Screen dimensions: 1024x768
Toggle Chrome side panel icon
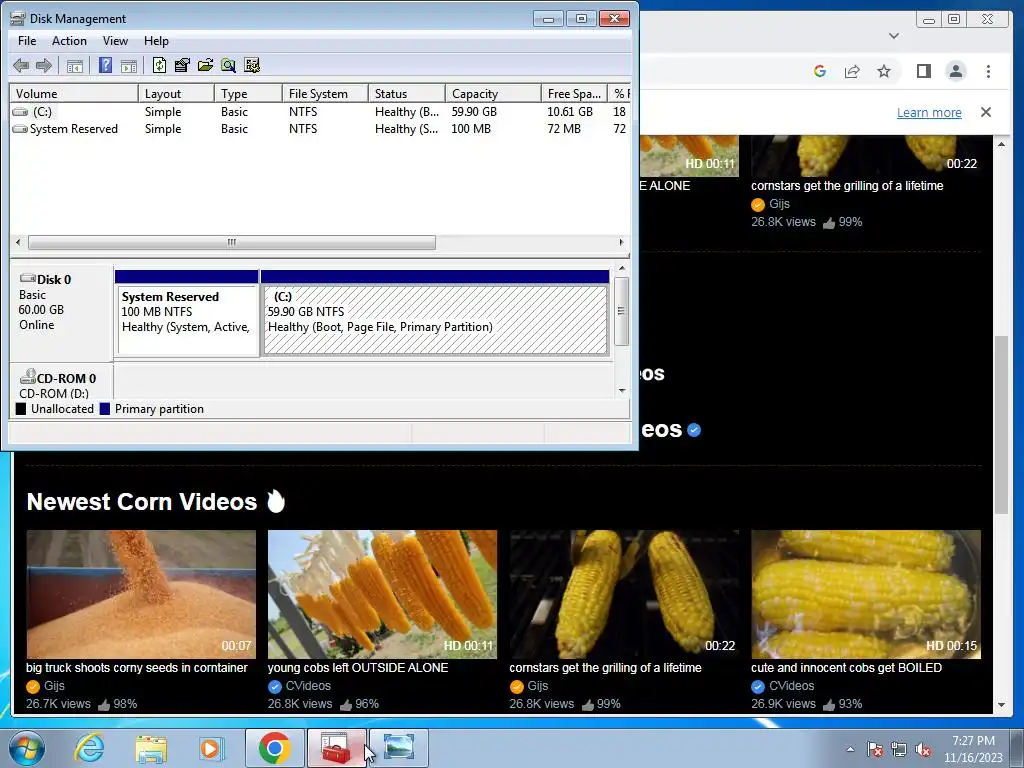click(x=923, y=71)
